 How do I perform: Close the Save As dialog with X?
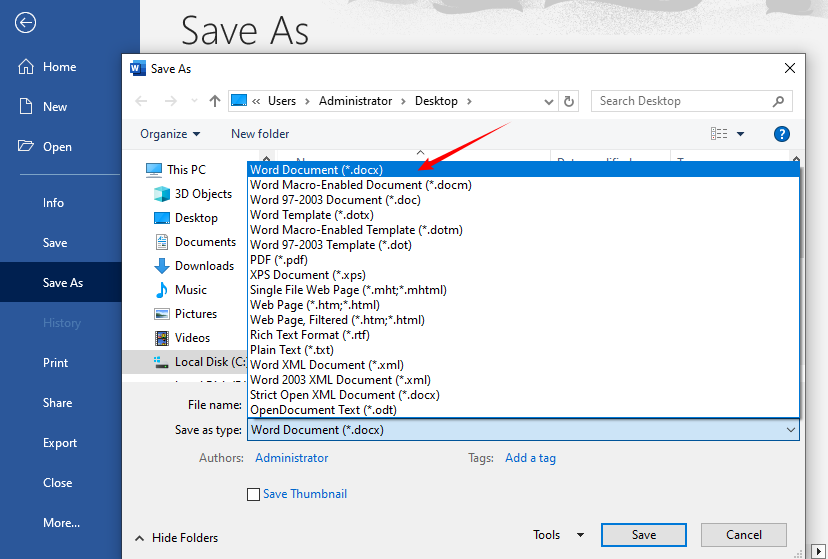[789, 68]
